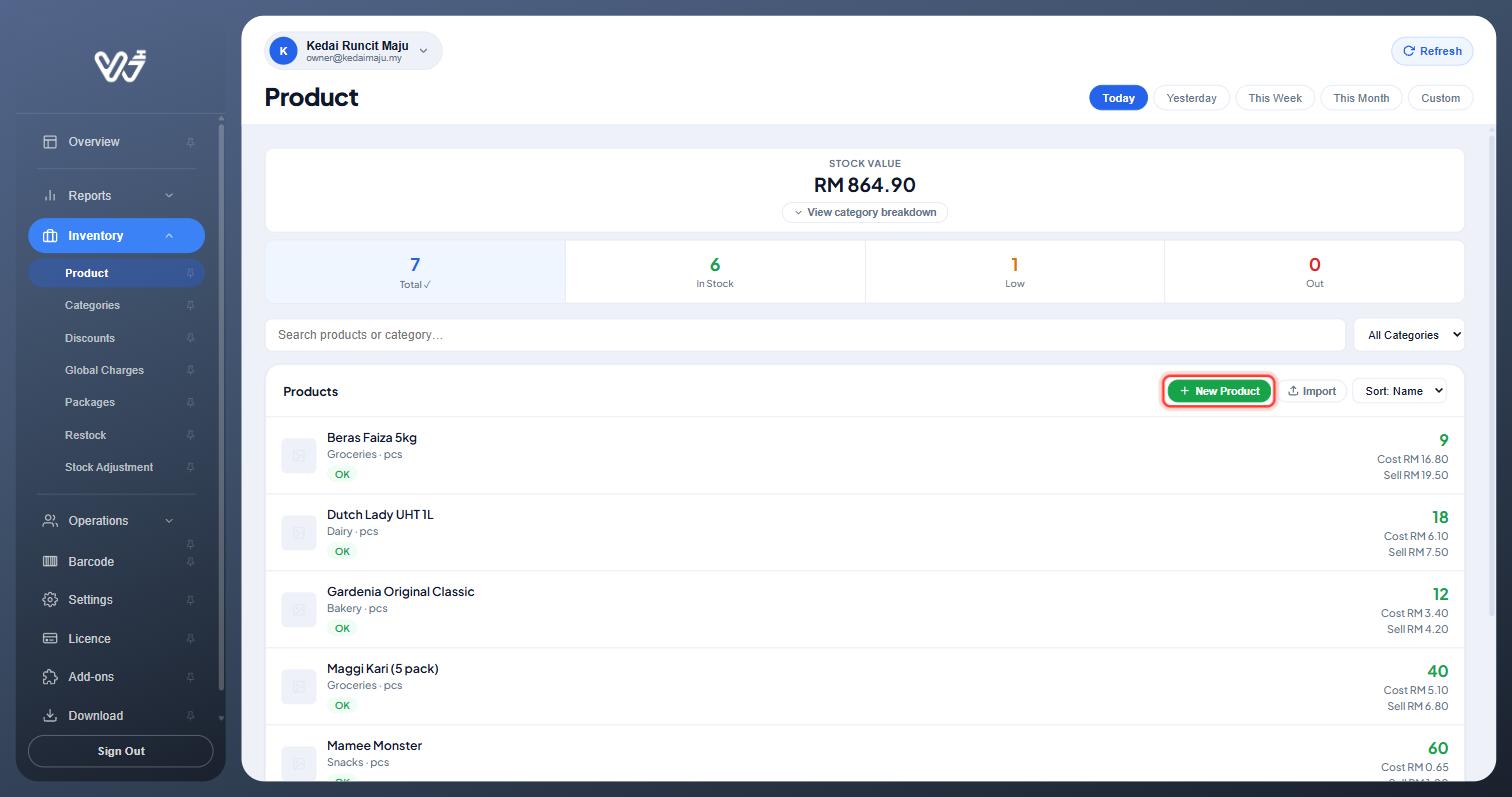
Task: Click the green New Product button
Action: tap(1219, 391)
